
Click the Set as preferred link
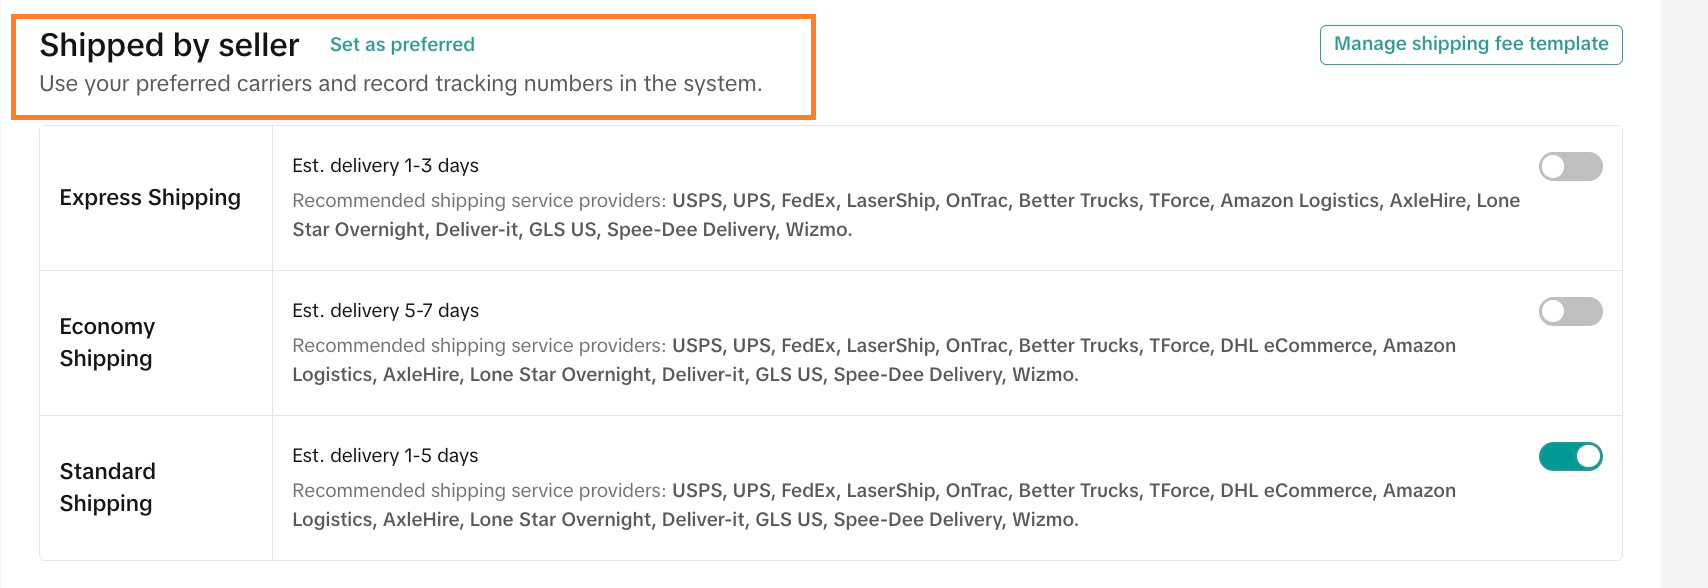(402, 45)
